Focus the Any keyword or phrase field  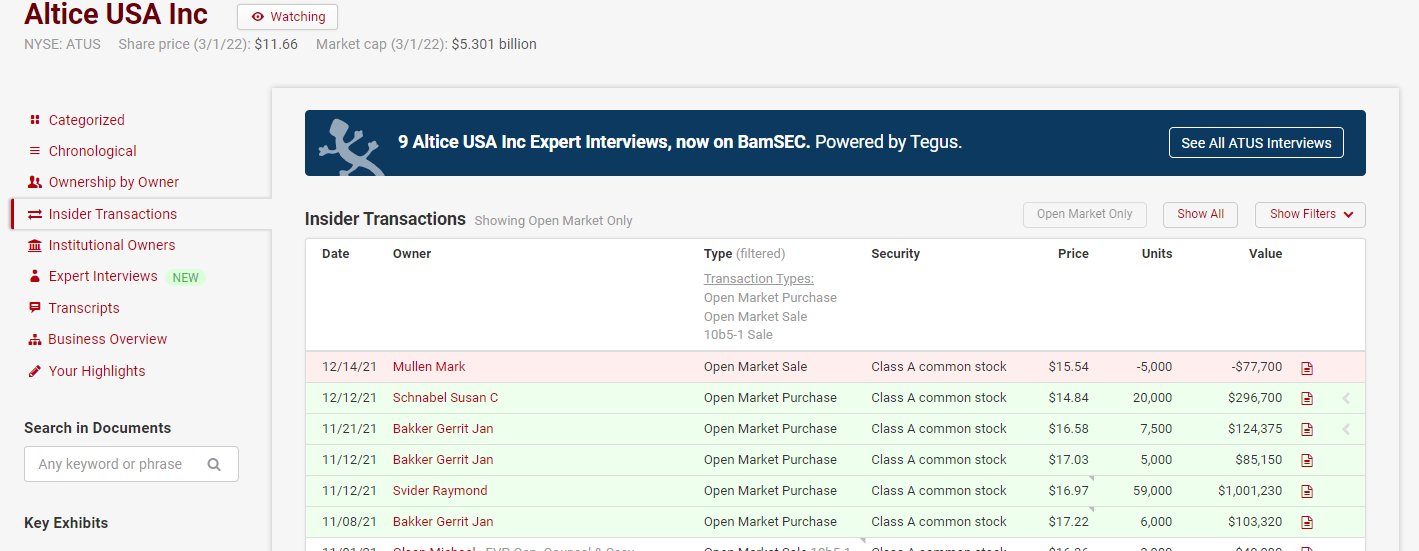[131, 464]
